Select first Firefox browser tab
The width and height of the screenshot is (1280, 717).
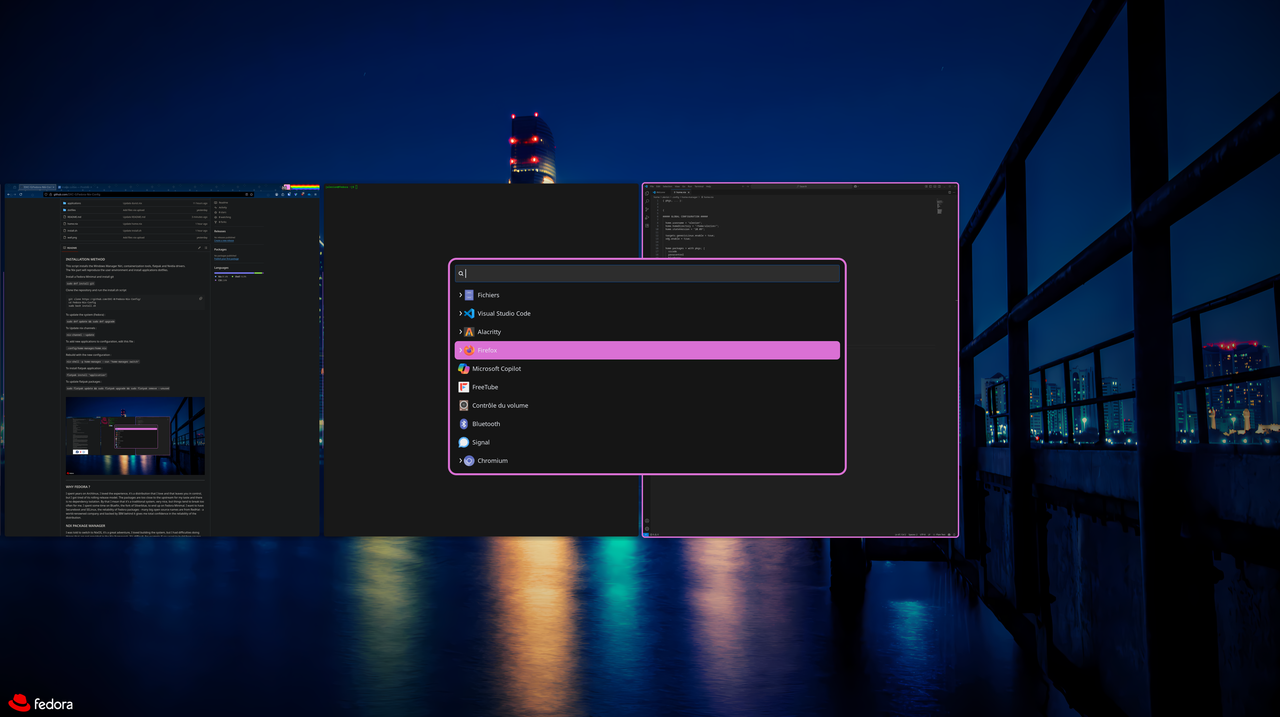37,187
